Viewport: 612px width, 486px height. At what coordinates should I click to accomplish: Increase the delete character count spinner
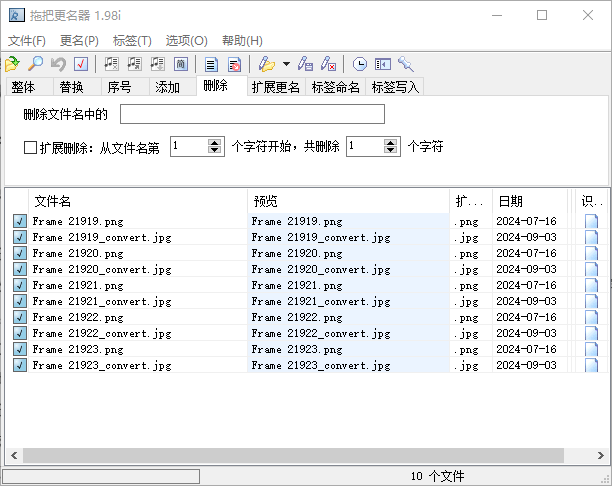(x=390, y=142)
